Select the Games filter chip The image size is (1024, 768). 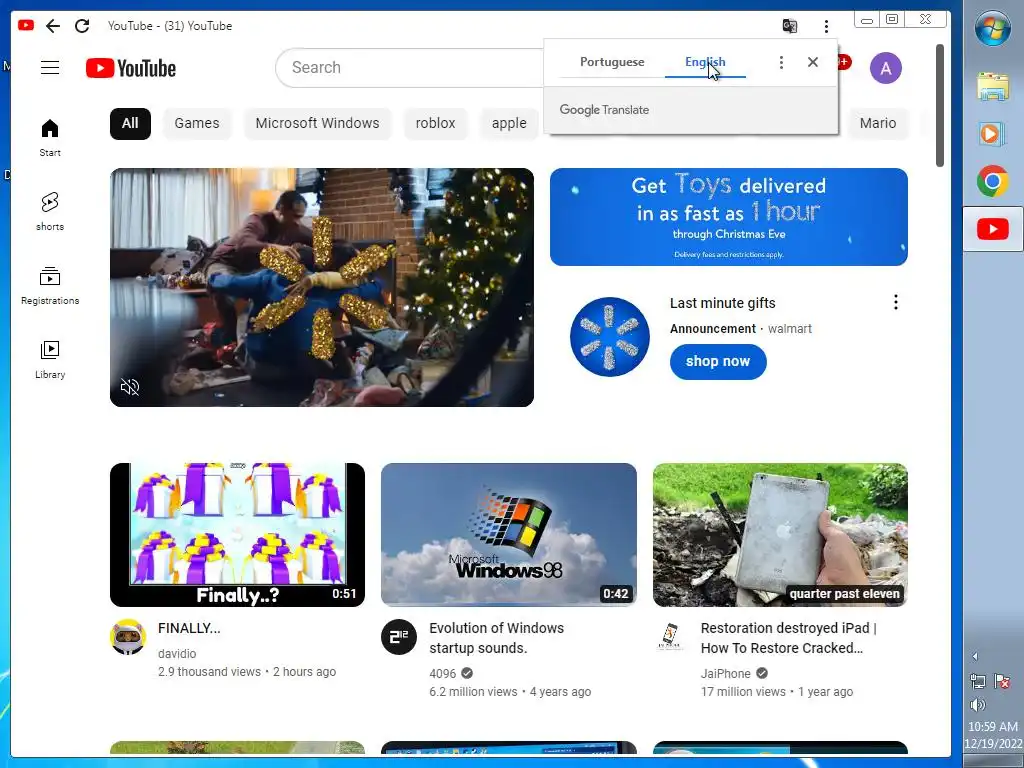tap(197, 123)
